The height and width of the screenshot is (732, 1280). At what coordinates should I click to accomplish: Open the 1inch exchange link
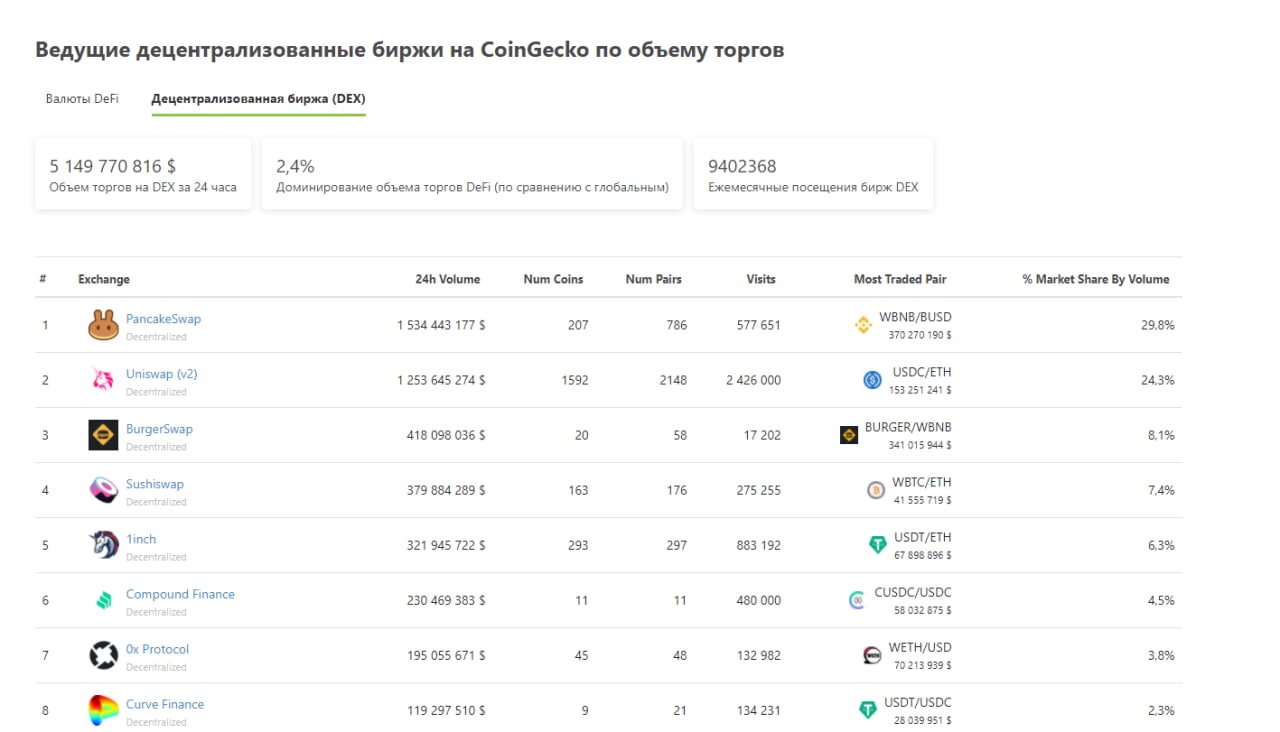[x=141, y=539]
